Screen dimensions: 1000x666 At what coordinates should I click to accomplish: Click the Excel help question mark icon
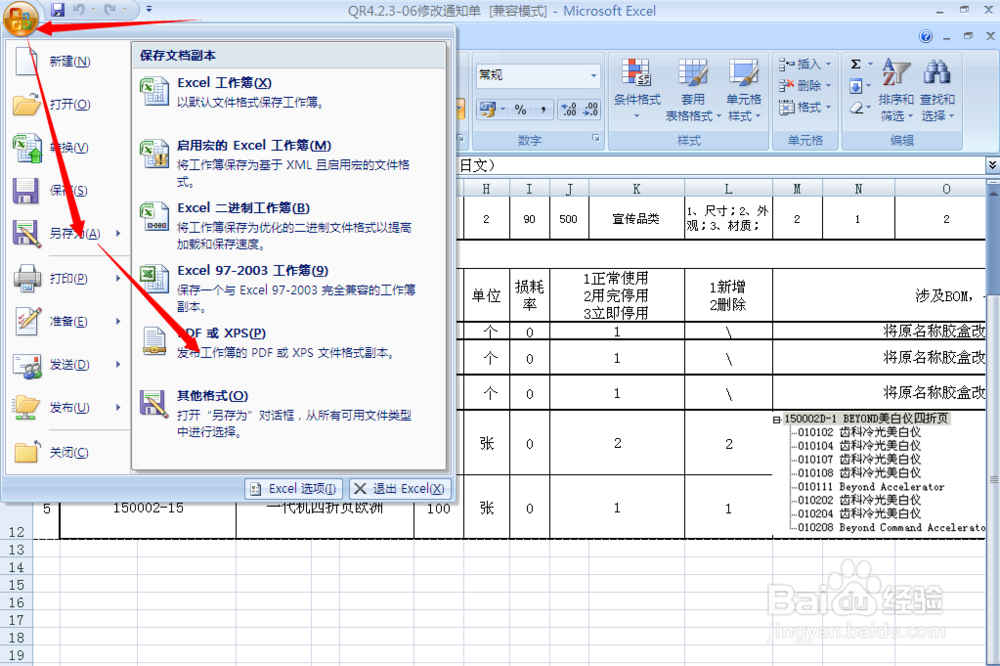coord(925,36)
